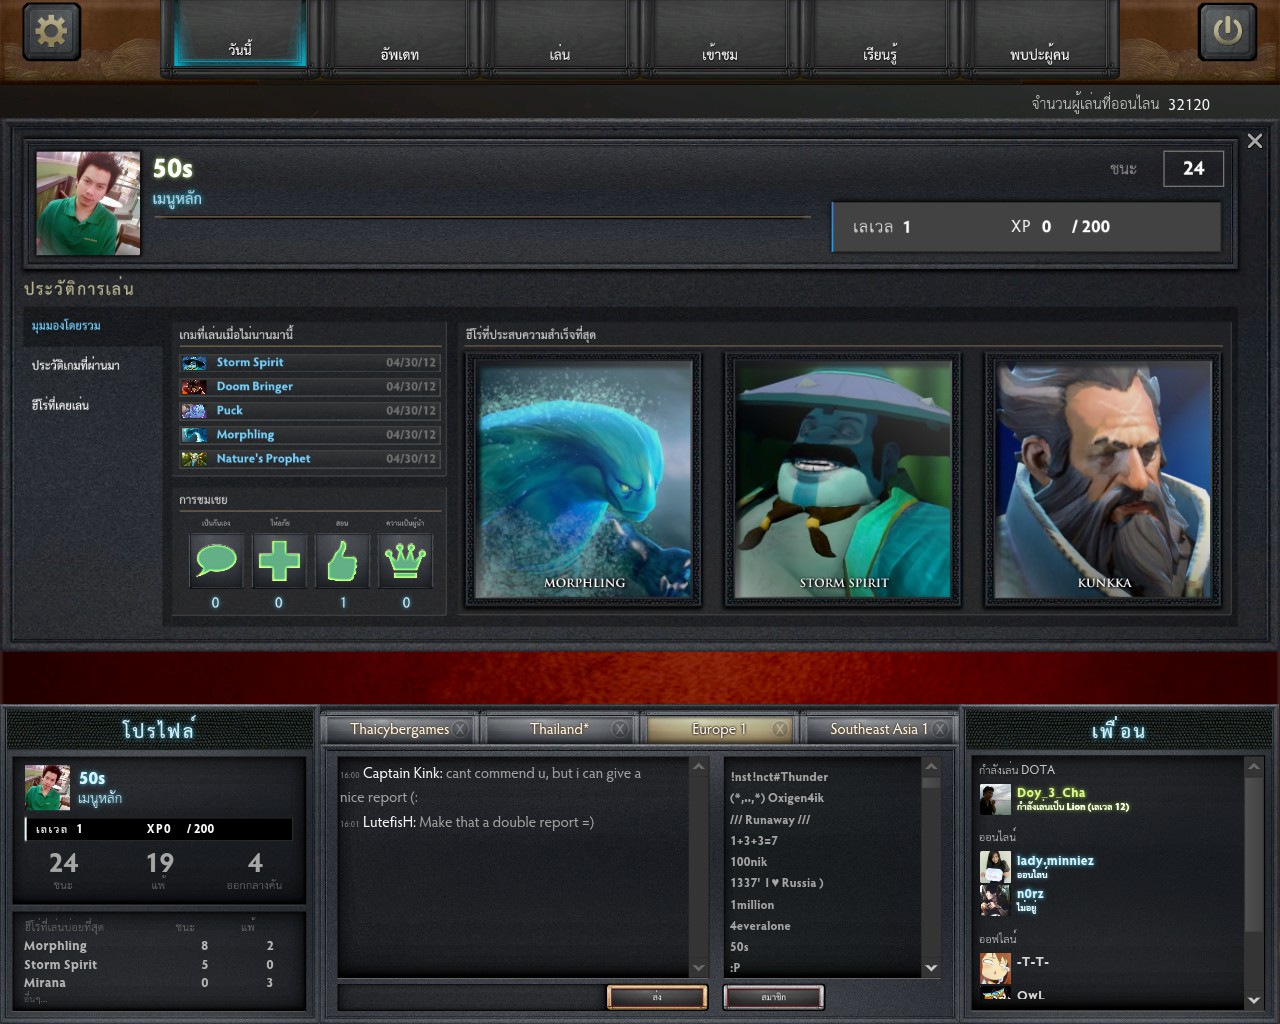The image size is (1280, 1024).
Task: Select /// Runaway /// in channel member list
Action: (x=770, y=820)
